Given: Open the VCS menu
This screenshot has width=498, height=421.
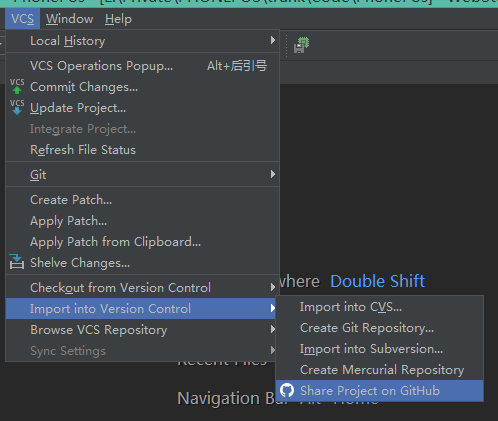Looking at the screenshot, I should click(x=23, y=19).
